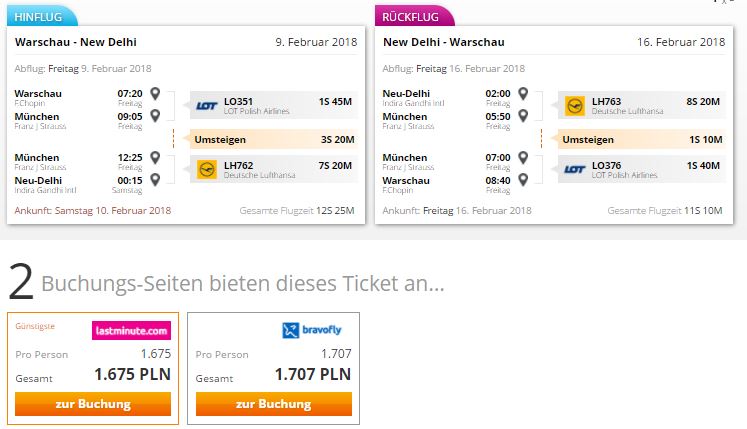The image size is (747, 429).
Task: Click the Lufthansa logo for flight LH762
Action: [x=207, y=170]
